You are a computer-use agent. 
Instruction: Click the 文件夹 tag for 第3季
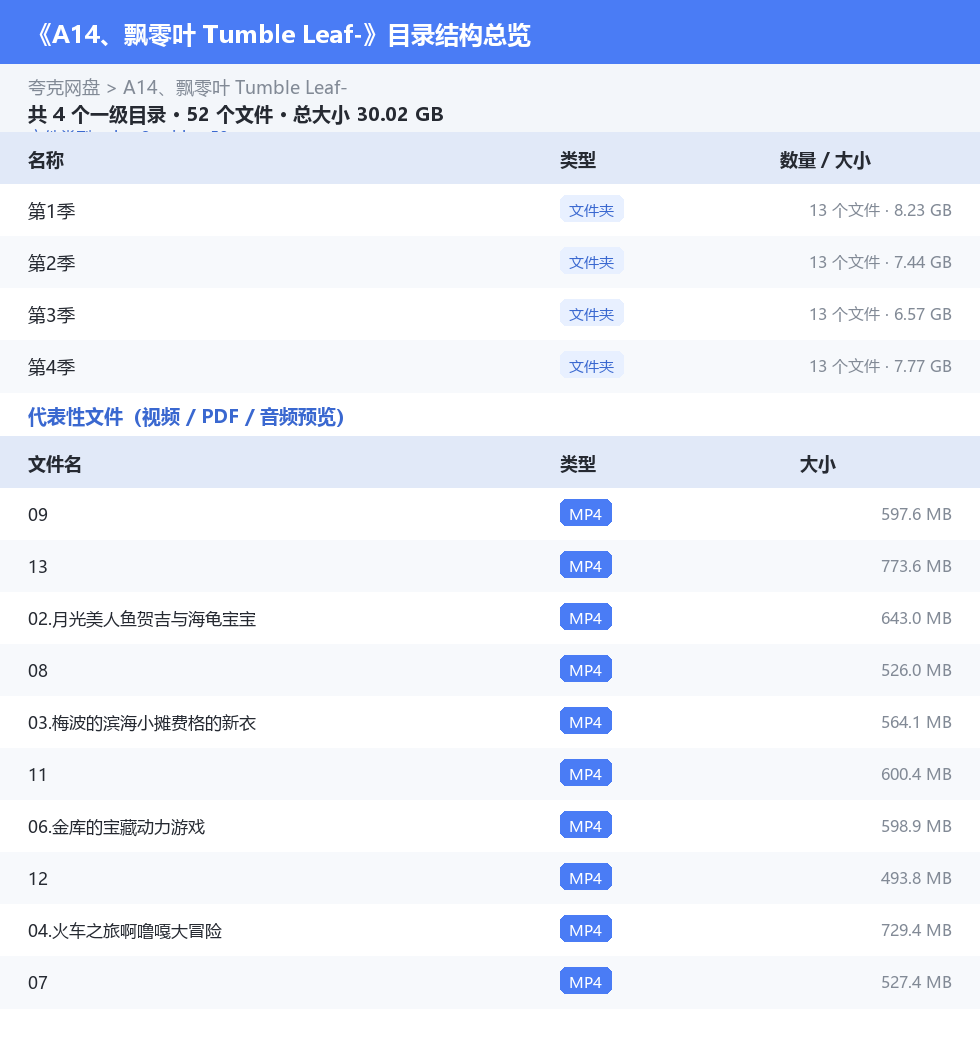tap(591, 313)
